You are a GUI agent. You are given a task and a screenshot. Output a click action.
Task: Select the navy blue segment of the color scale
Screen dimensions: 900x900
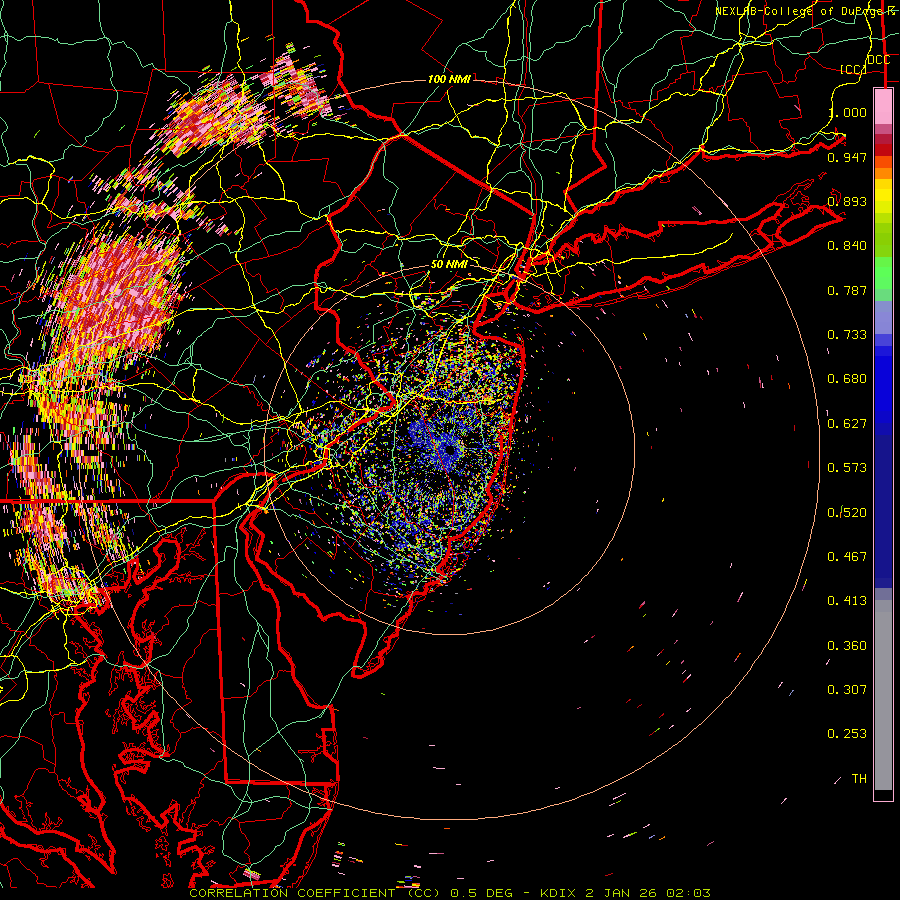click(883, 511)
